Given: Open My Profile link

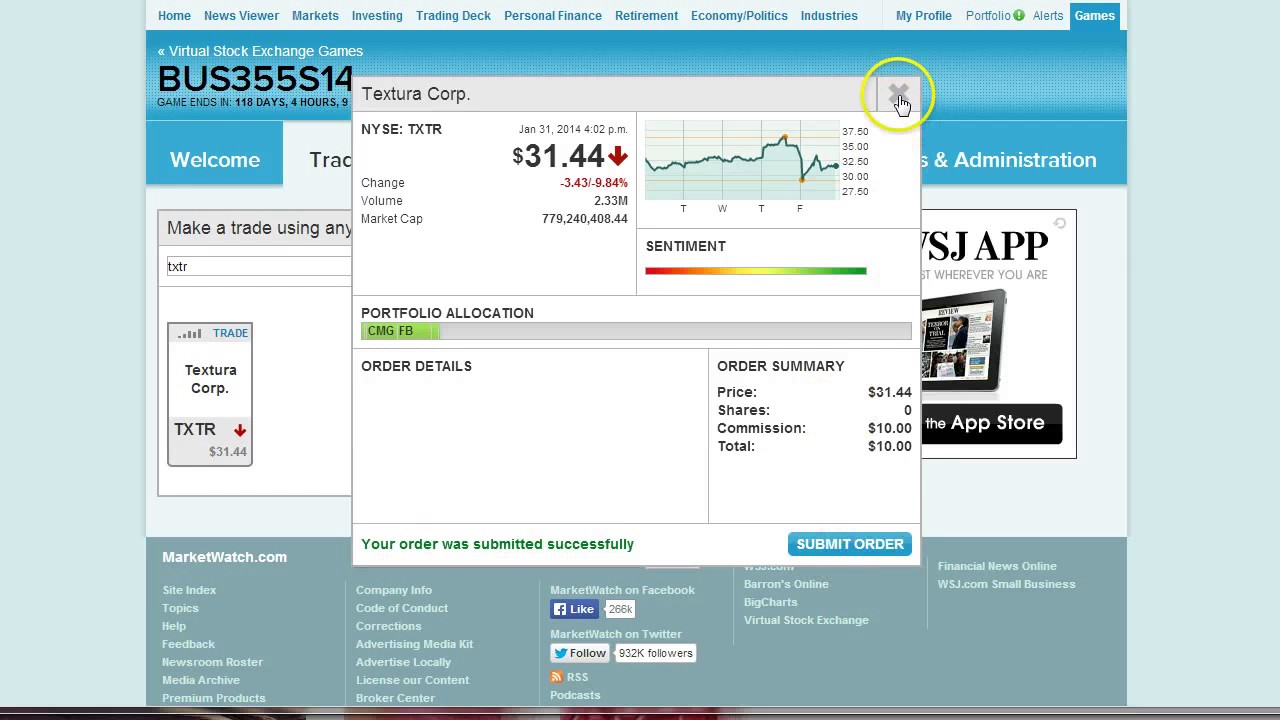Looking at the screenshot, I should click(x=924, y=16).
